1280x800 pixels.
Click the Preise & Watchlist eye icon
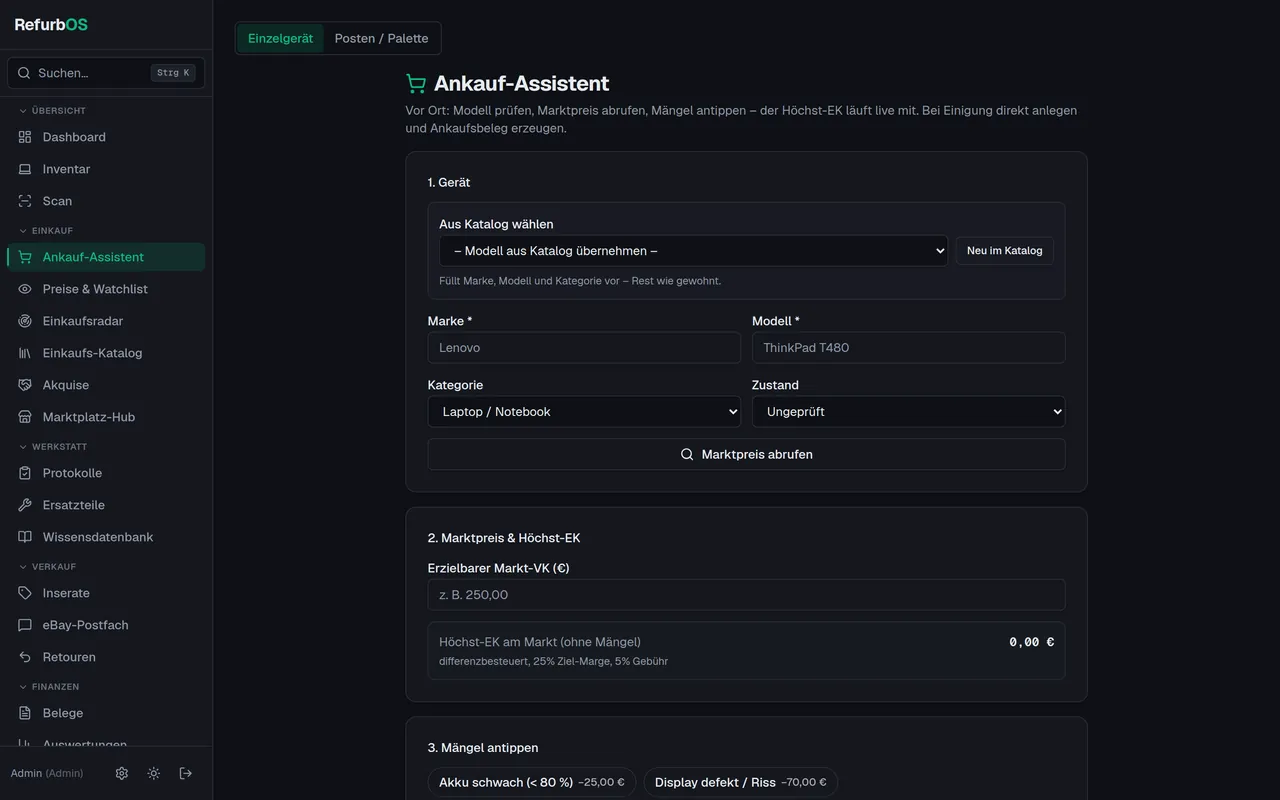coord(25,289)
